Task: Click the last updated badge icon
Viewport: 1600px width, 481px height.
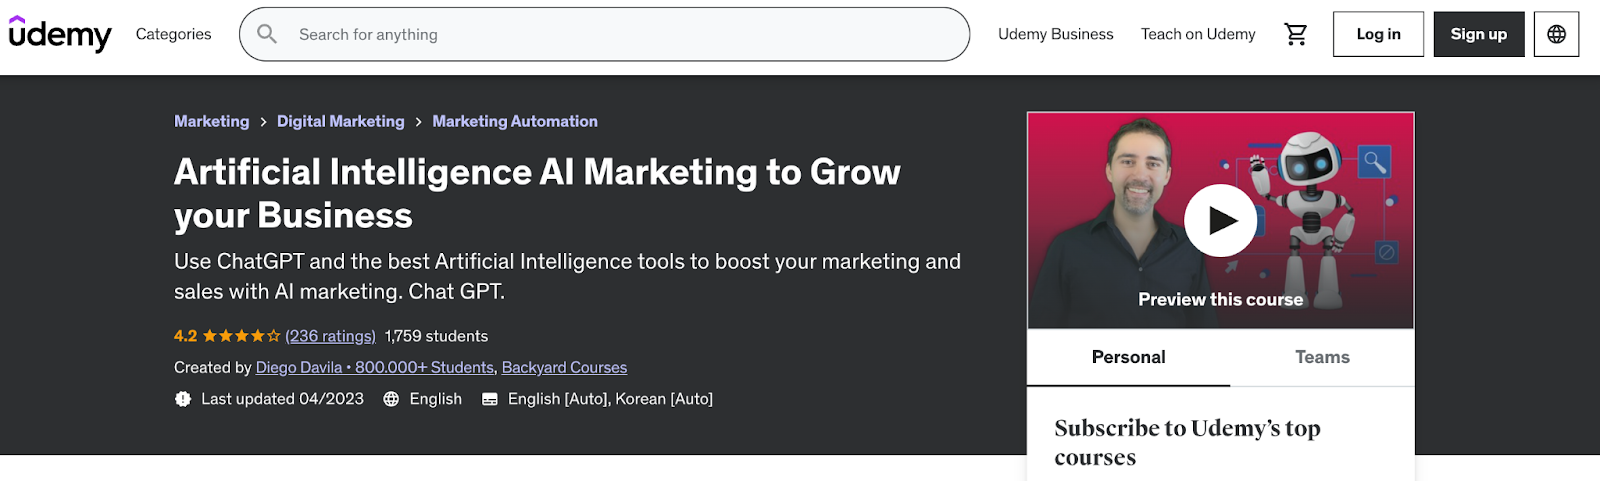Action: [x=183, y=399]
